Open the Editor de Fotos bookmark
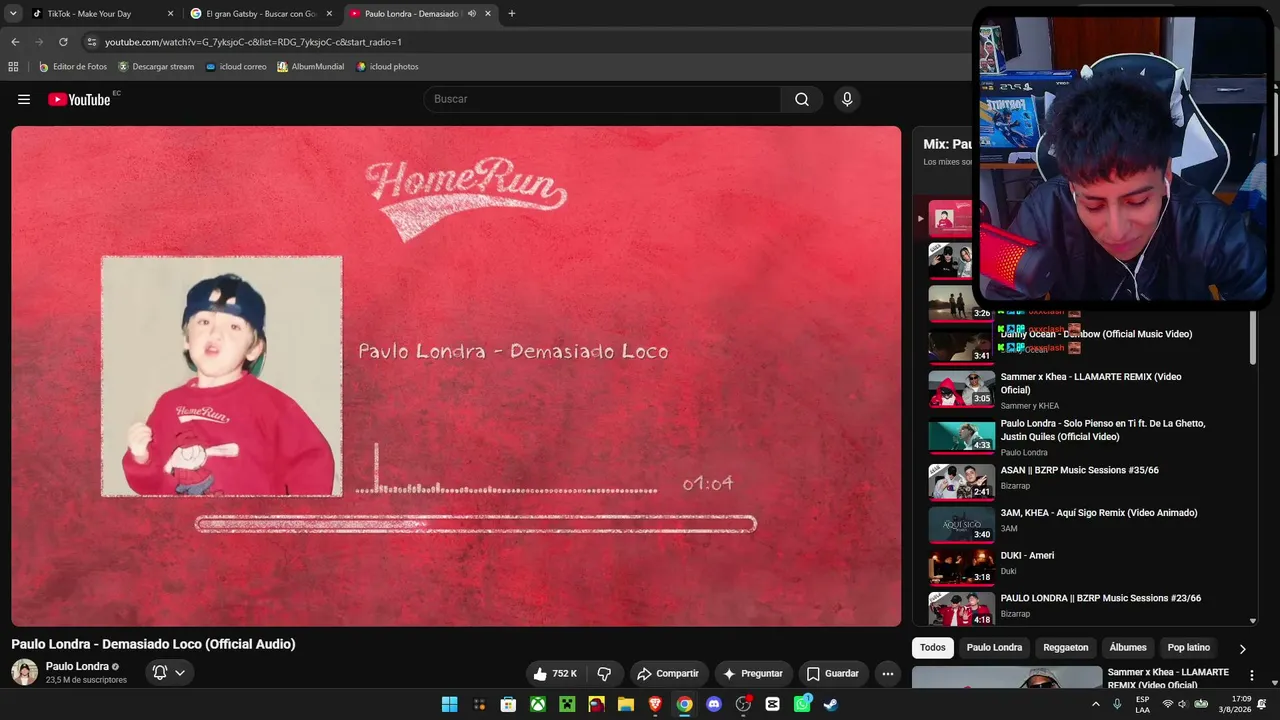Screen dimensions: 1280x720 (x=72, y=67)
